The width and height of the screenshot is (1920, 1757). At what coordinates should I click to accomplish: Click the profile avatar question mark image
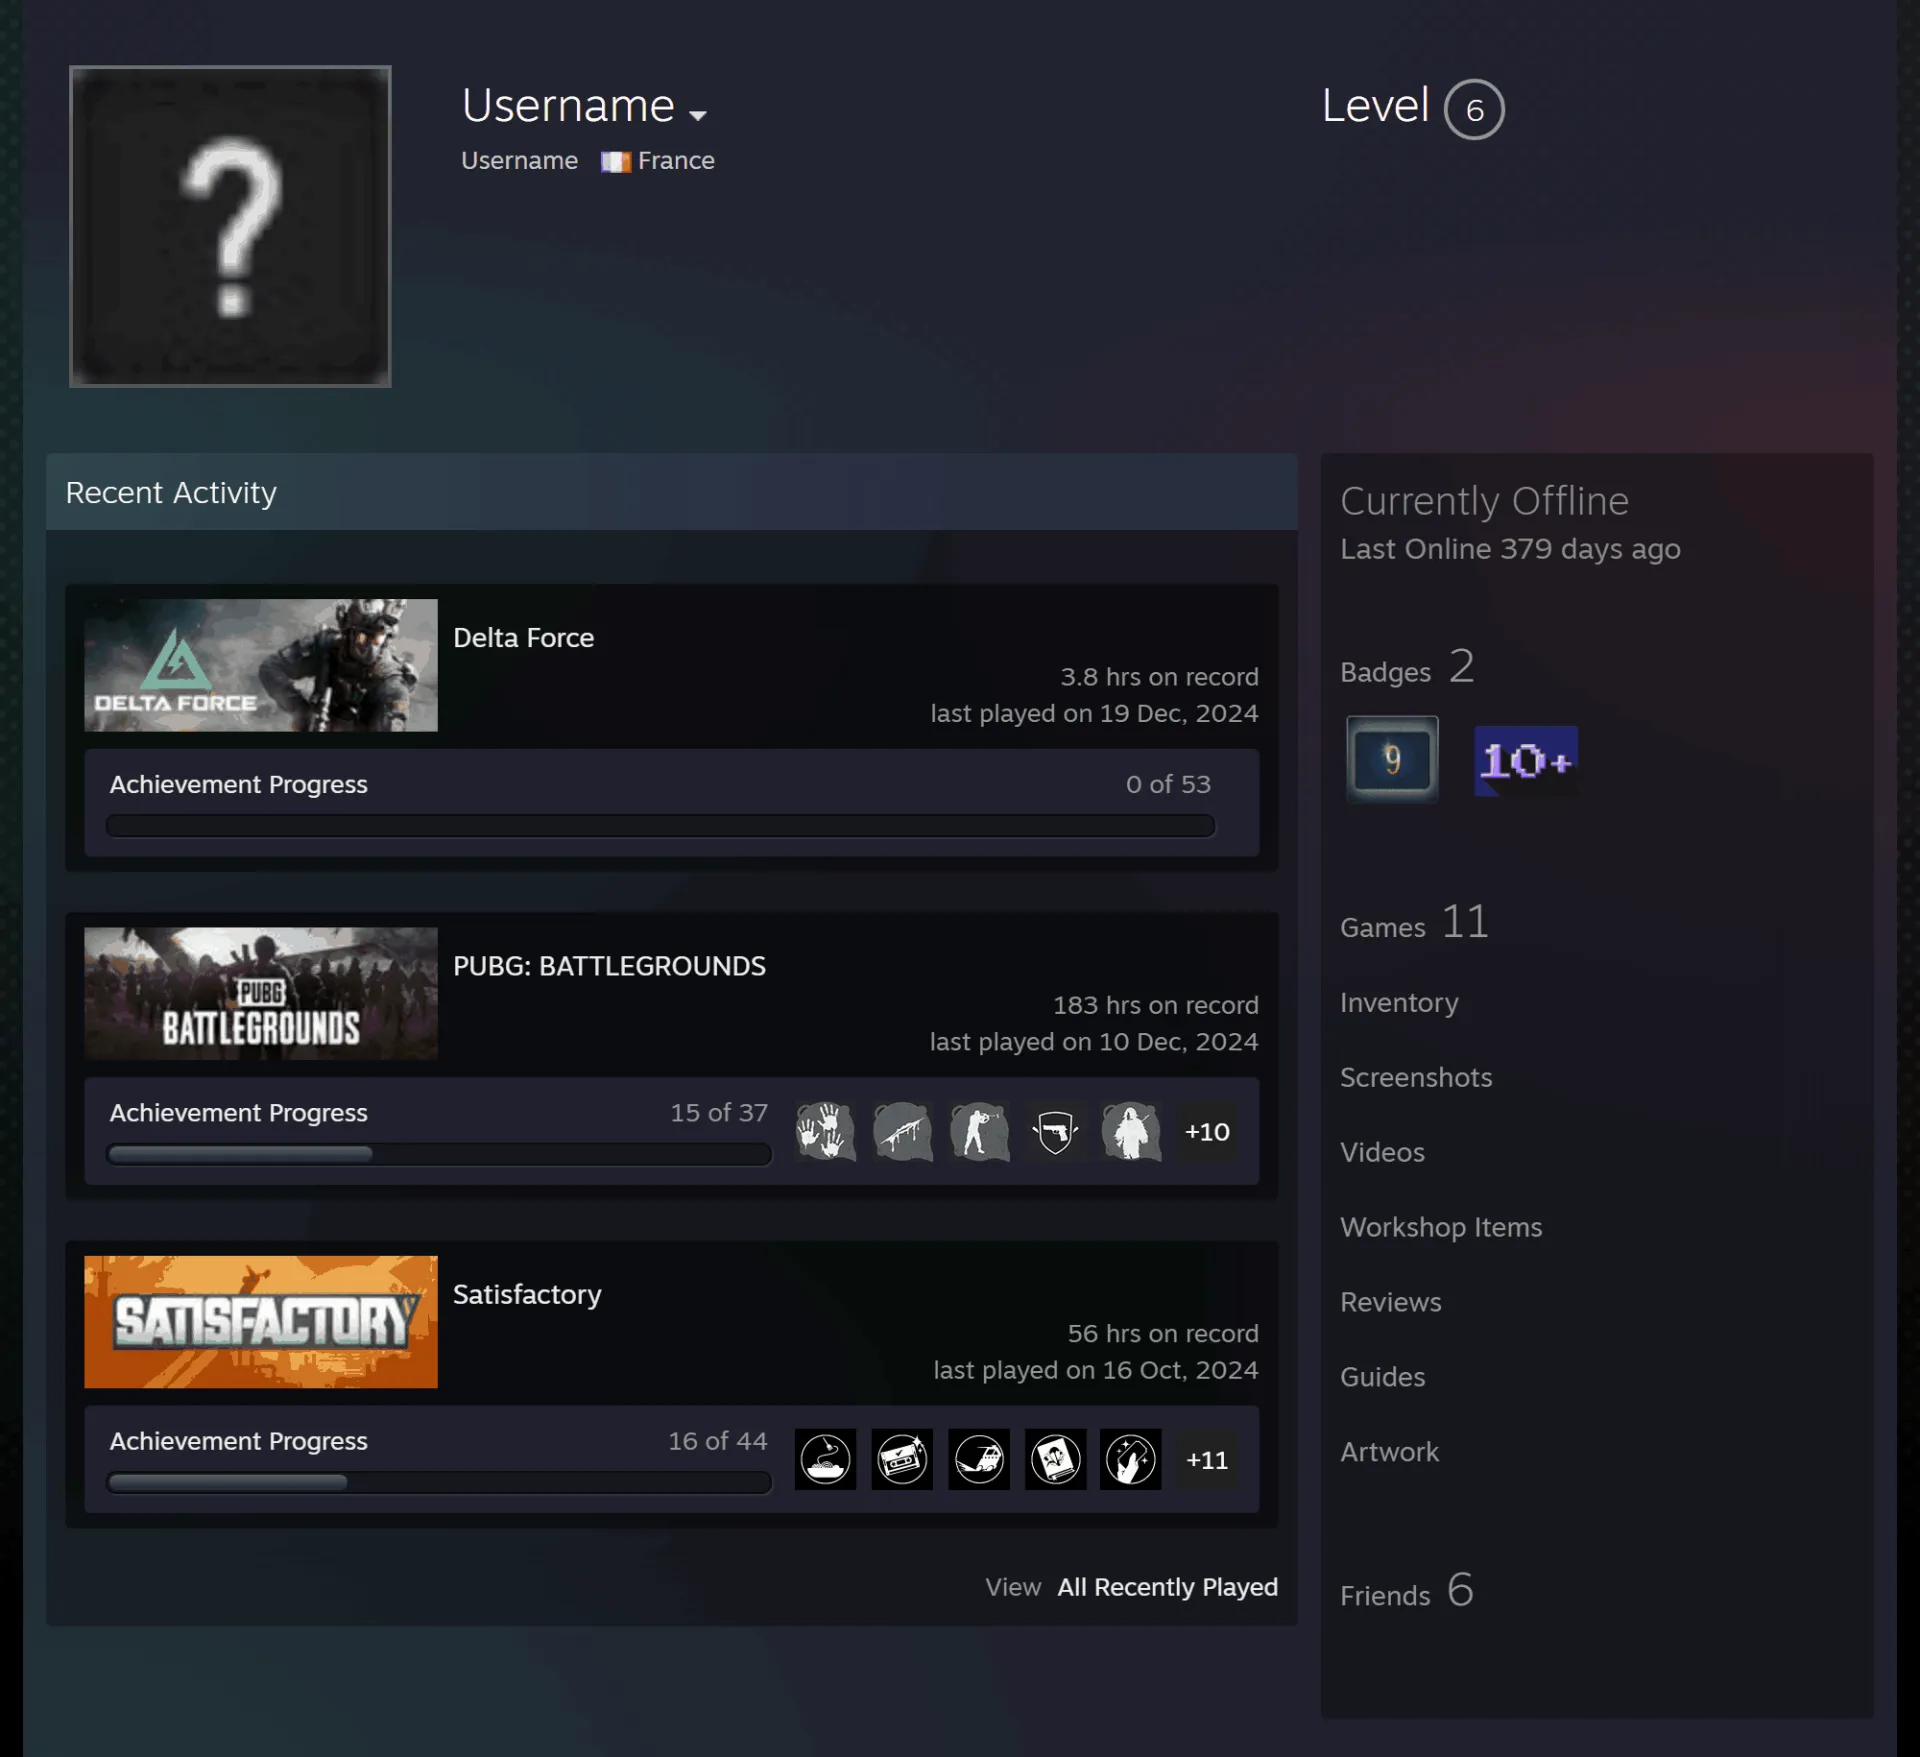230,226
